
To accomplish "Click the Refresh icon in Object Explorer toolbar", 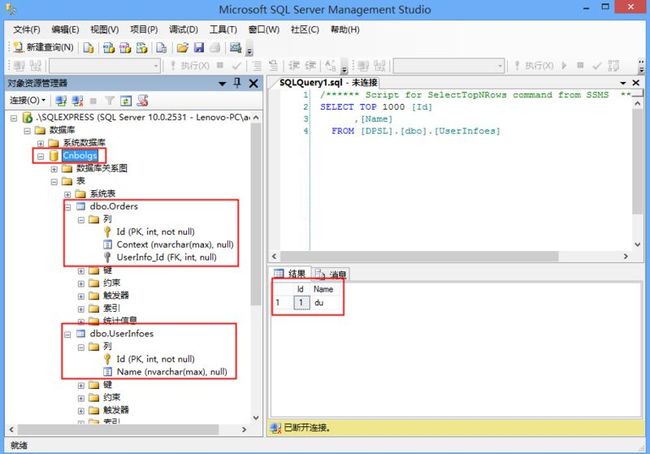I will coord(126,100).
